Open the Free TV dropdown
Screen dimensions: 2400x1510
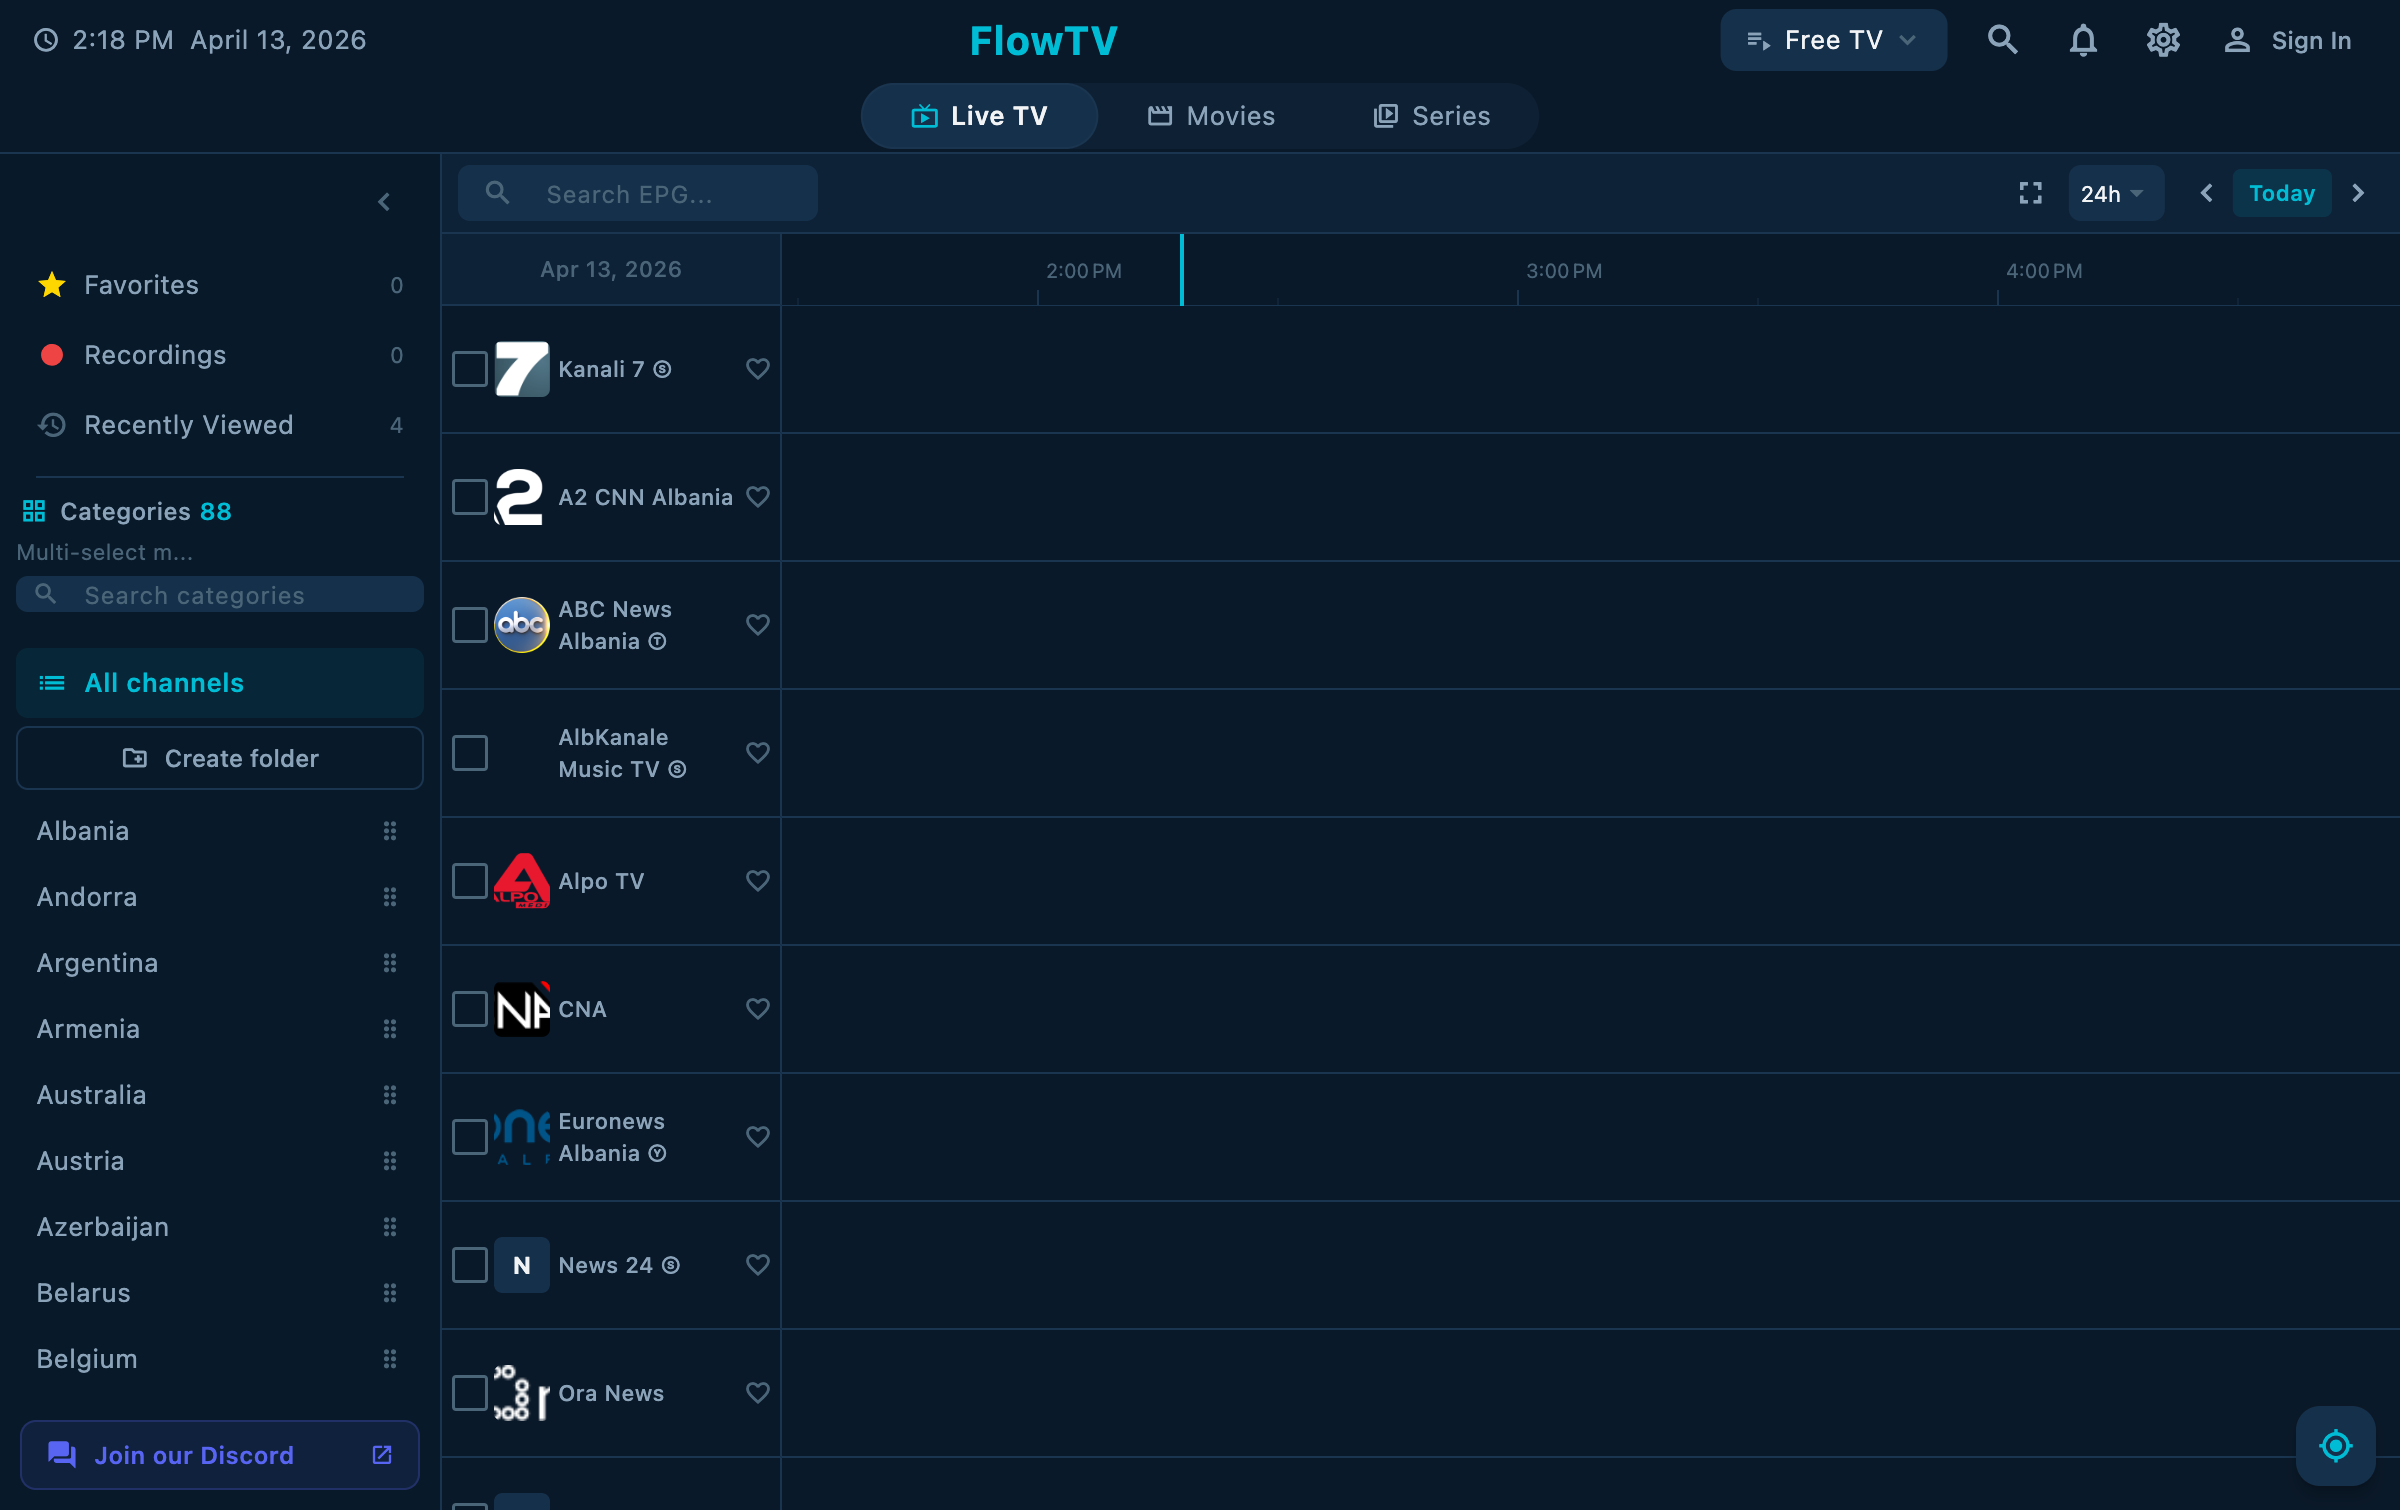(1833, 40)
